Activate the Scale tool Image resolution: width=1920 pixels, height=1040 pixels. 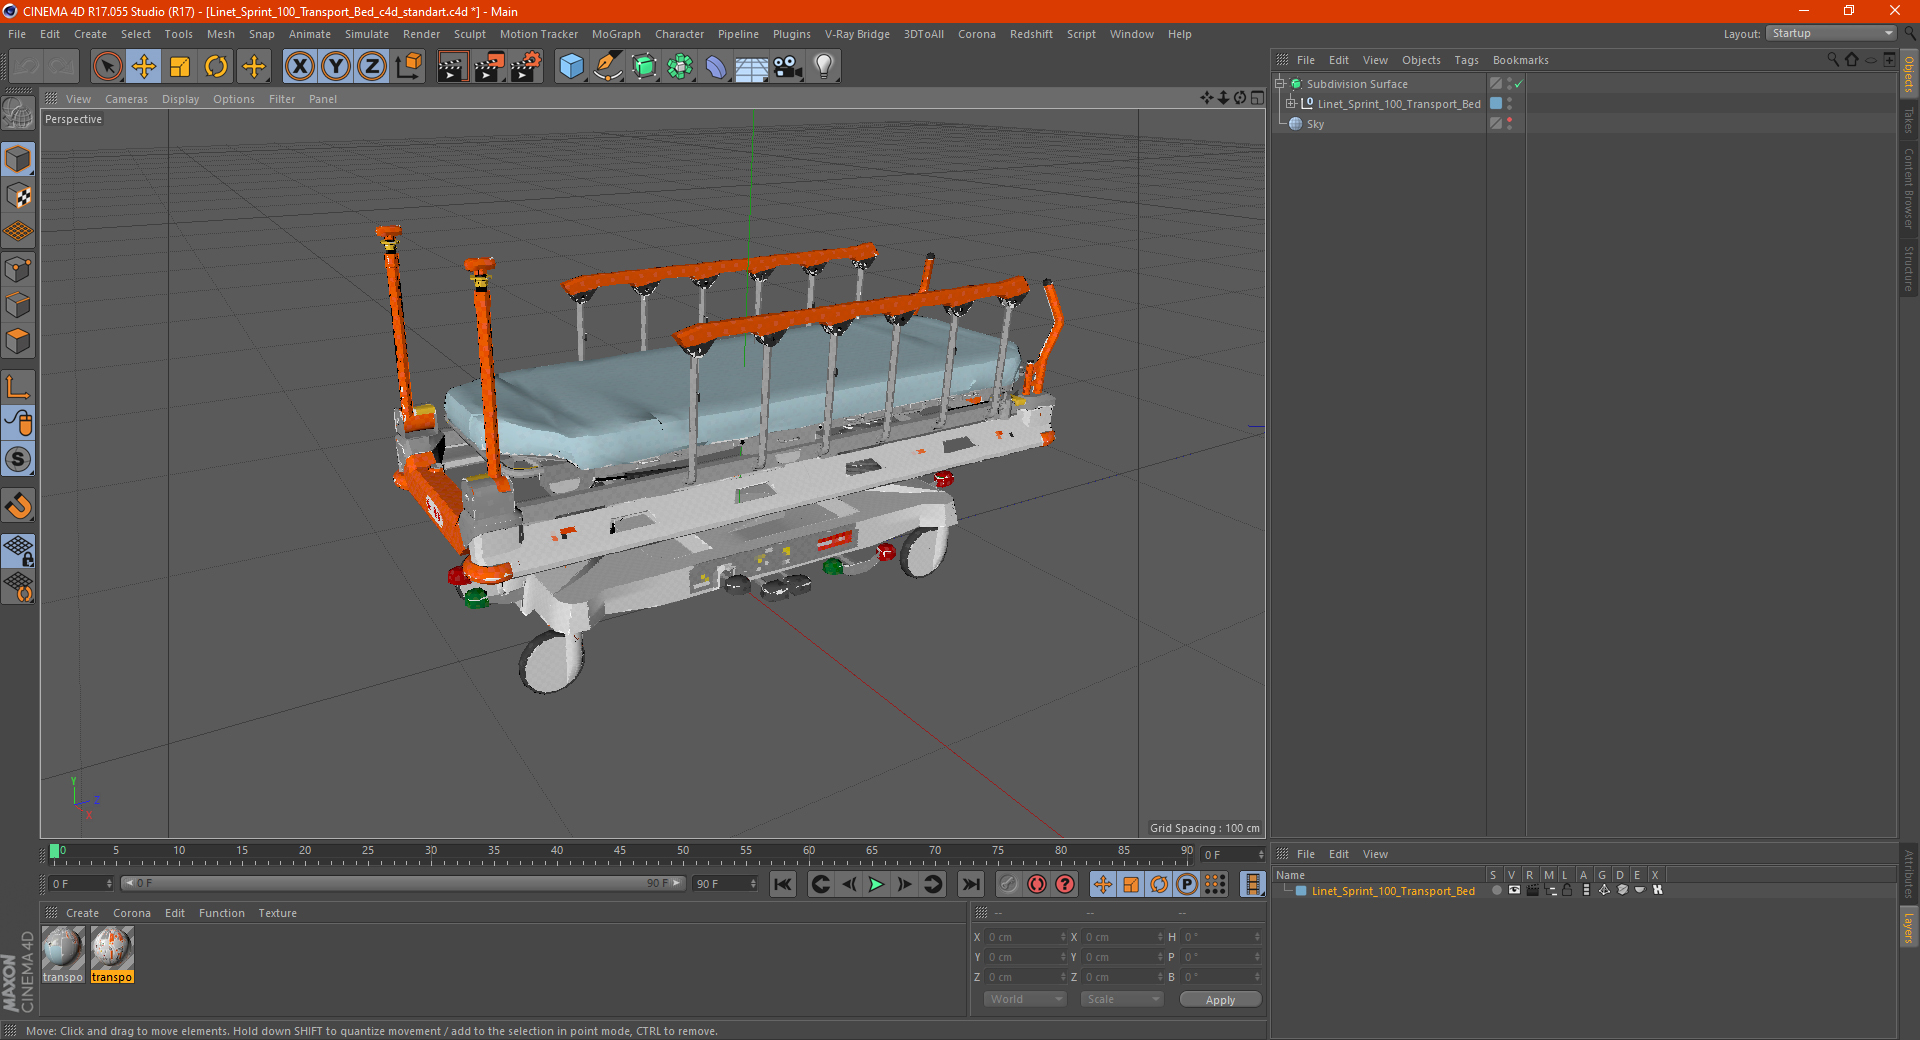[180, 67]
